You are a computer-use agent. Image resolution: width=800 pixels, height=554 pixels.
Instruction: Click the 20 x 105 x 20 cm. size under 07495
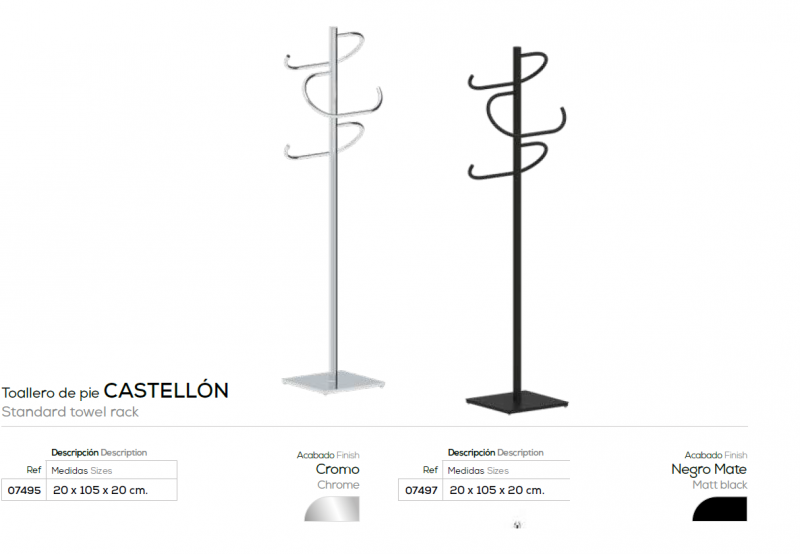pyautogui.click(x=101, y=490)
